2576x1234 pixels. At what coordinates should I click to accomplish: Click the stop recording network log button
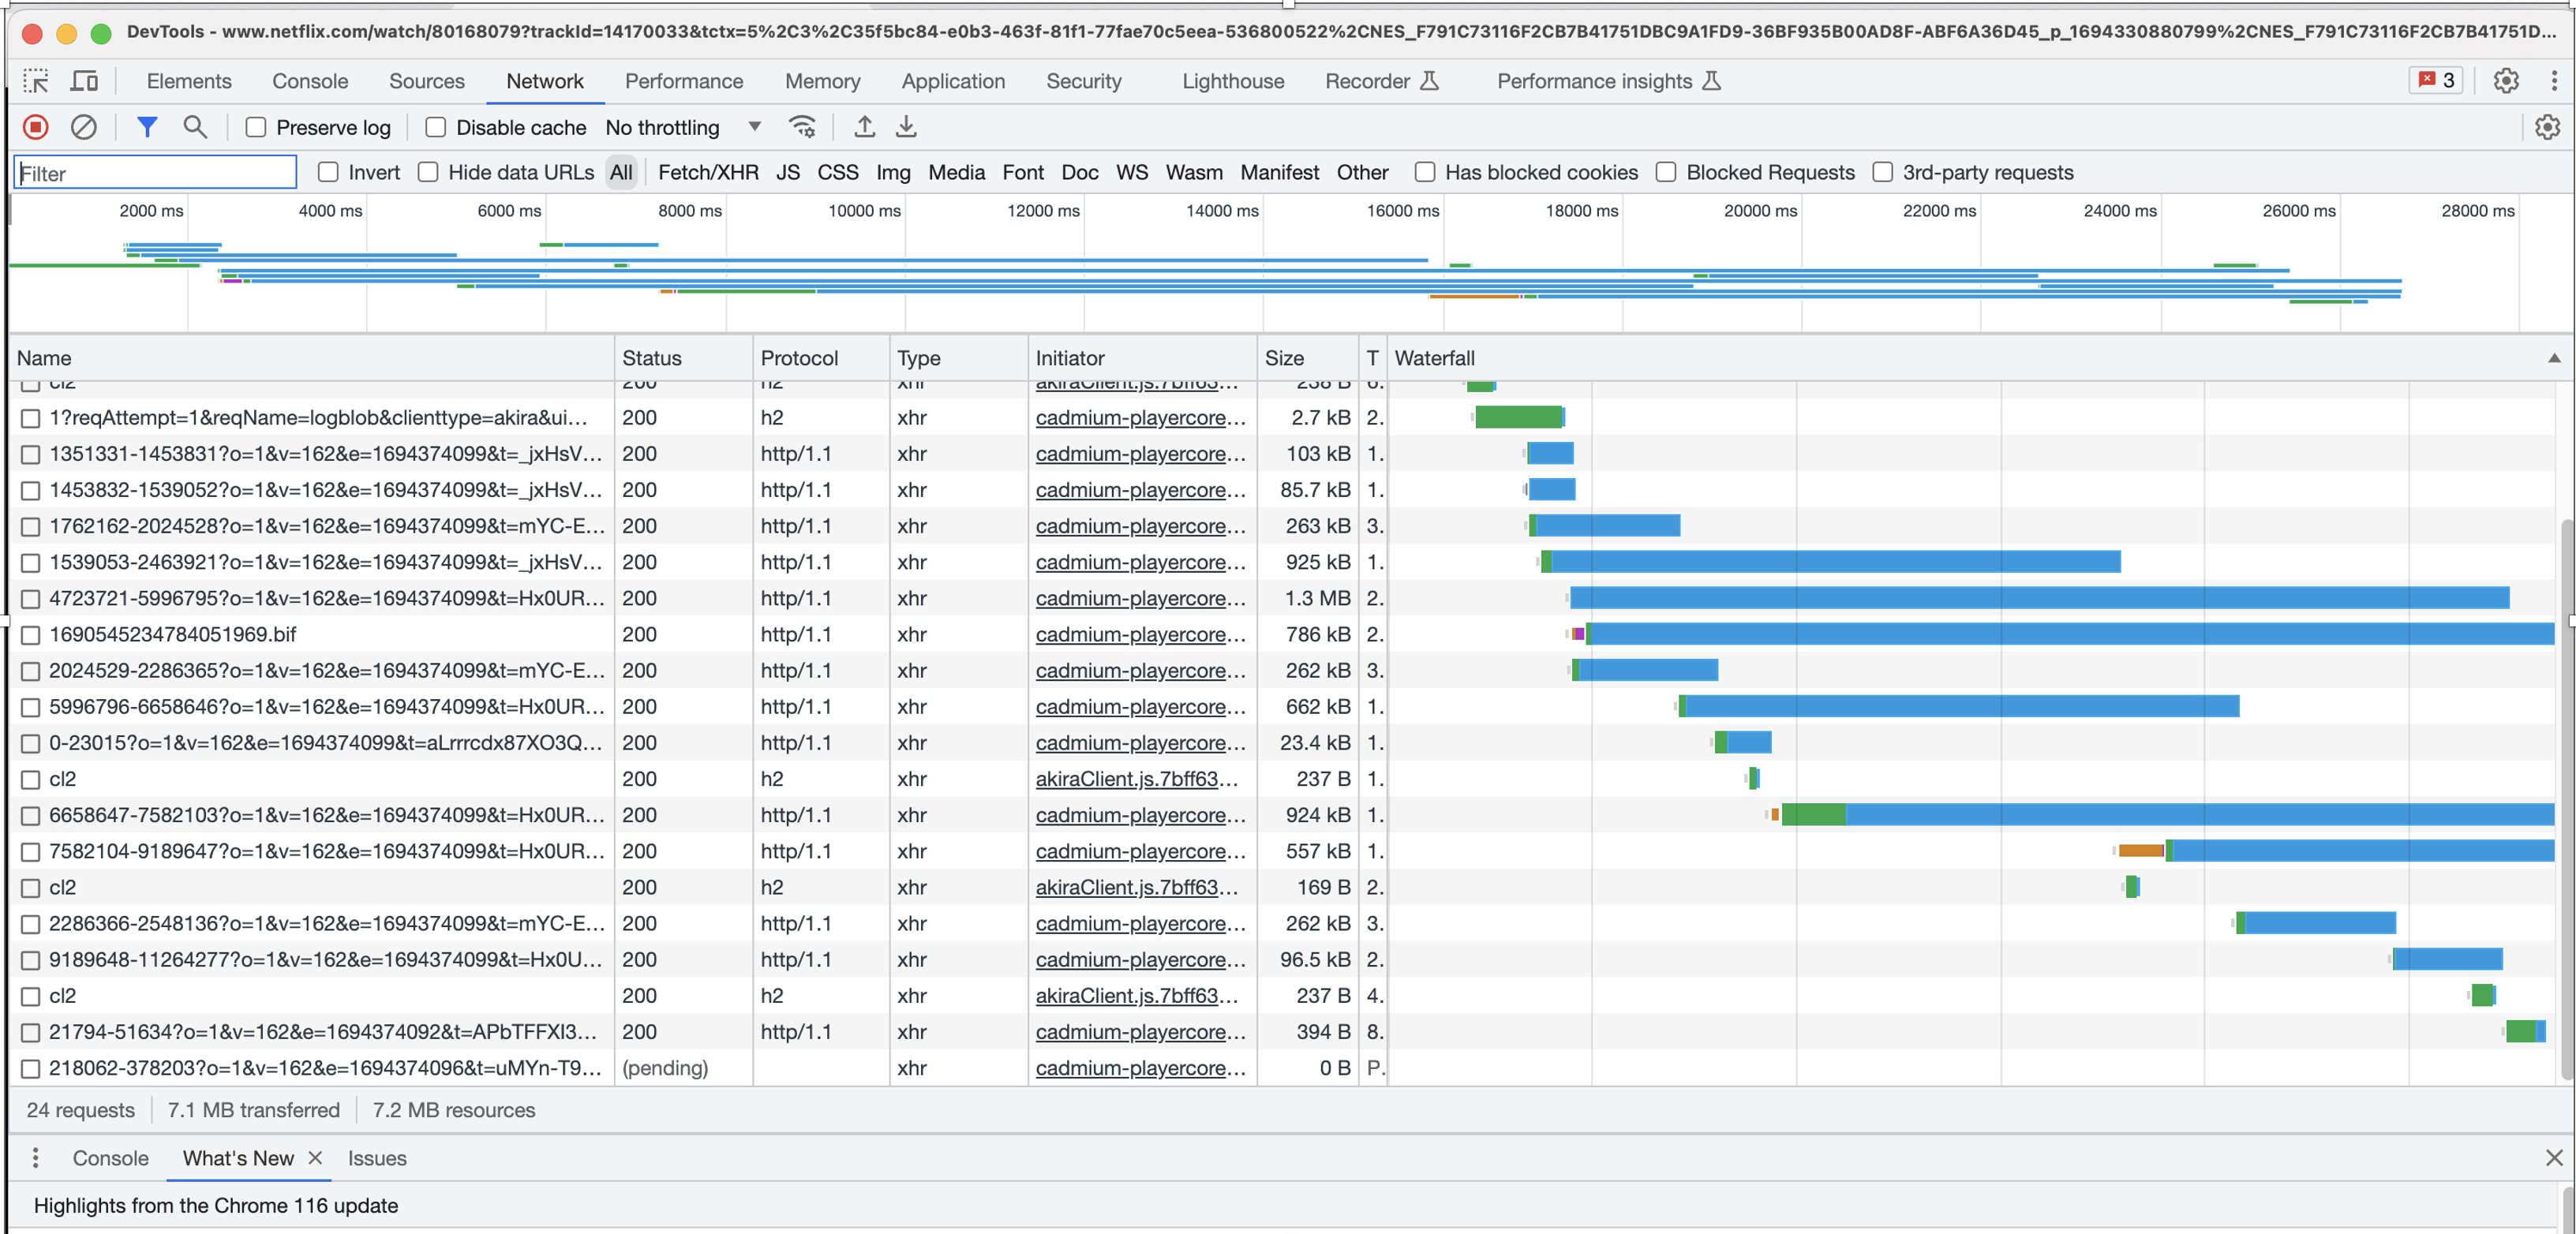click(36, 127)
